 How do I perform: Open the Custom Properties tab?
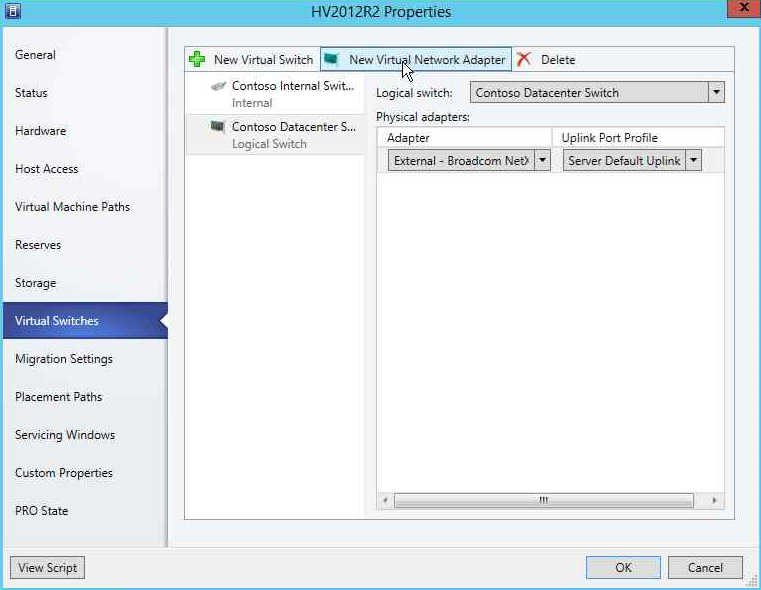tap(85, 473)
